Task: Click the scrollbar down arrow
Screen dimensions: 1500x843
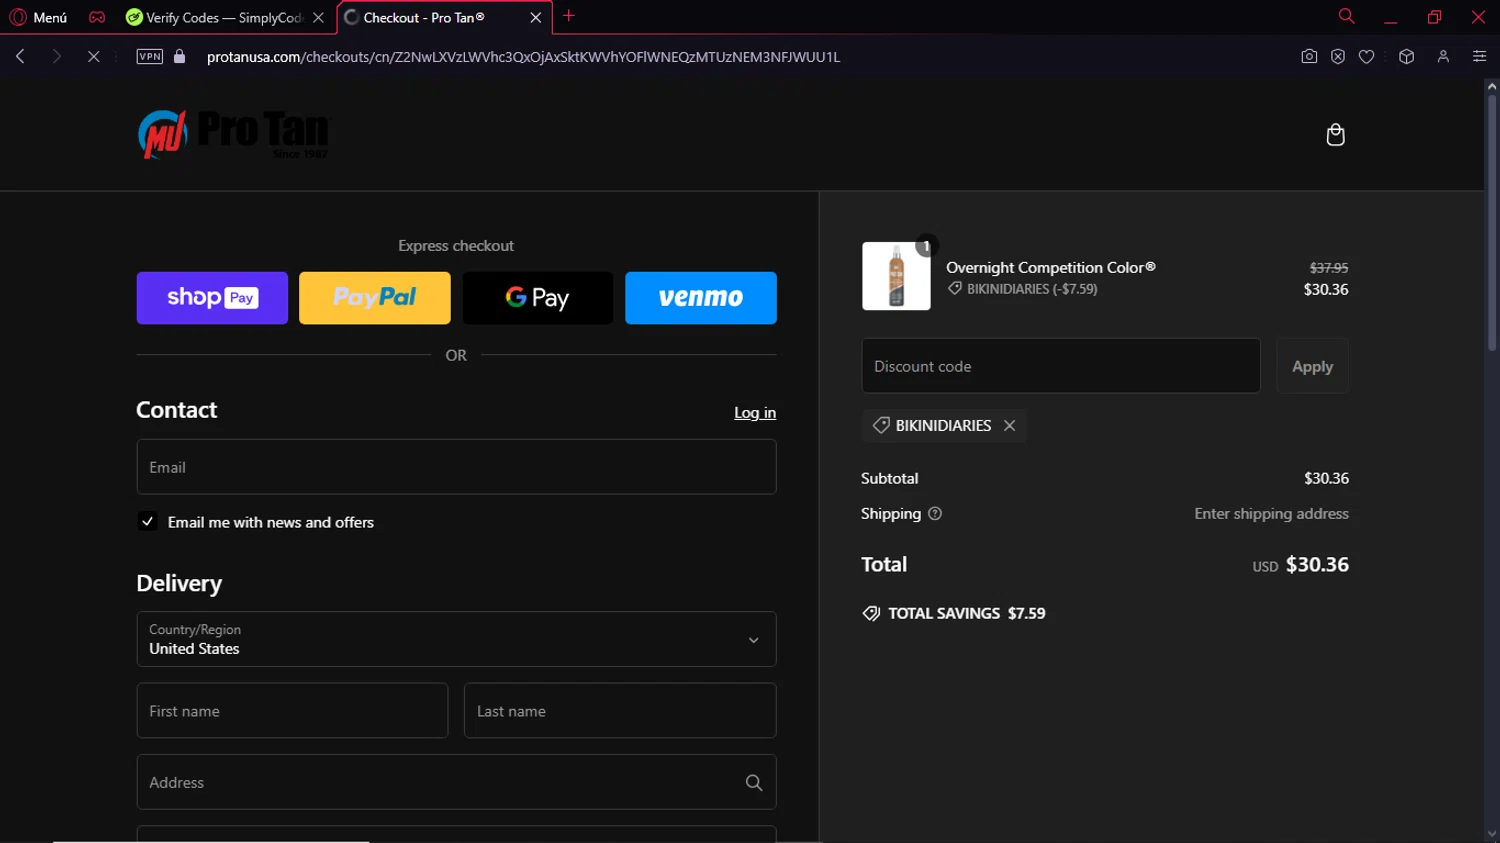Action: coord(1491,834)
